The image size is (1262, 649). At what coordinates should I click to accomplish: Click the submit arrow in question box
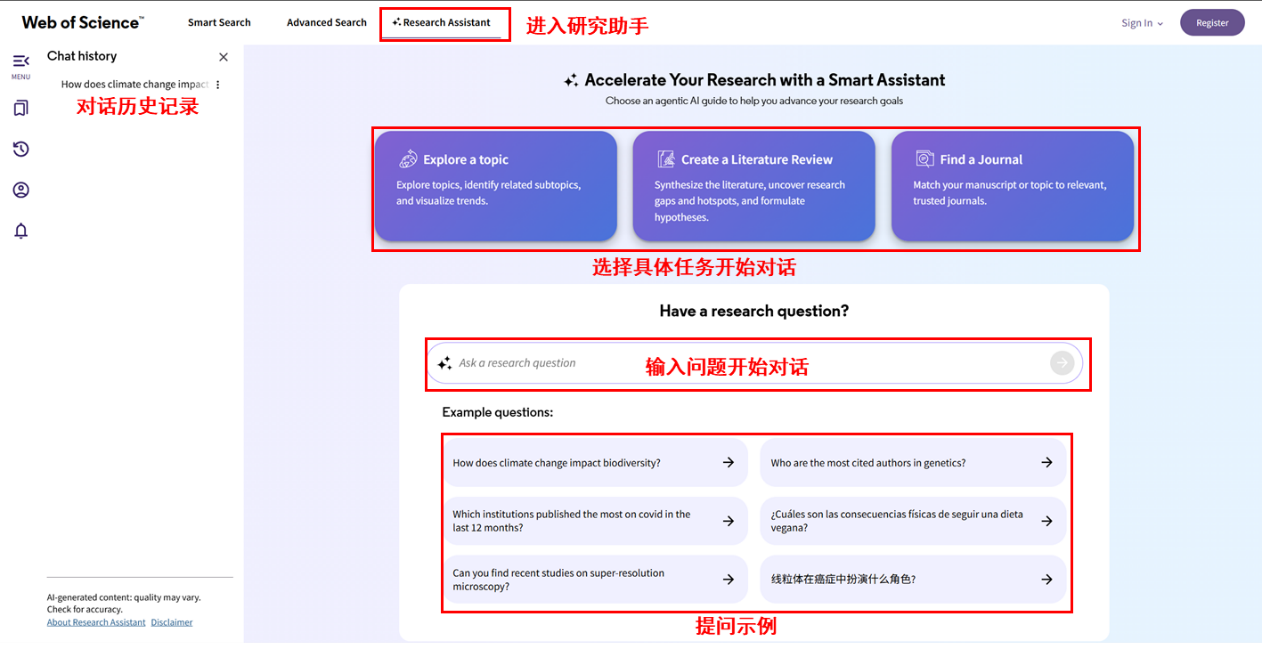[x=1061, y=363]
